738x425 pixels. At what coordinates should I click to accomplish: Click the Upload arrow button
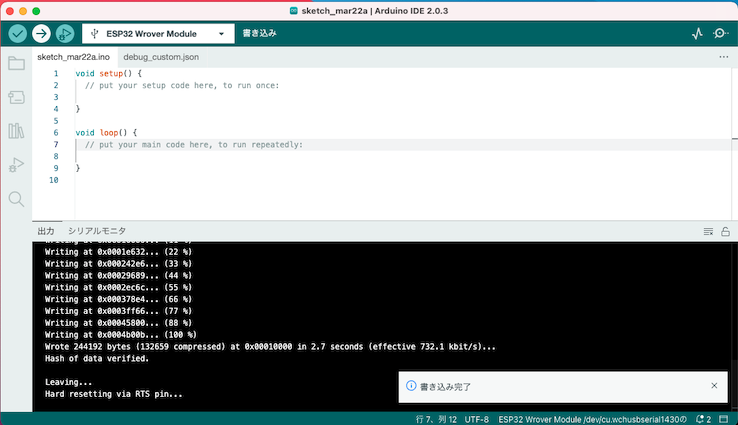[41, 33]
